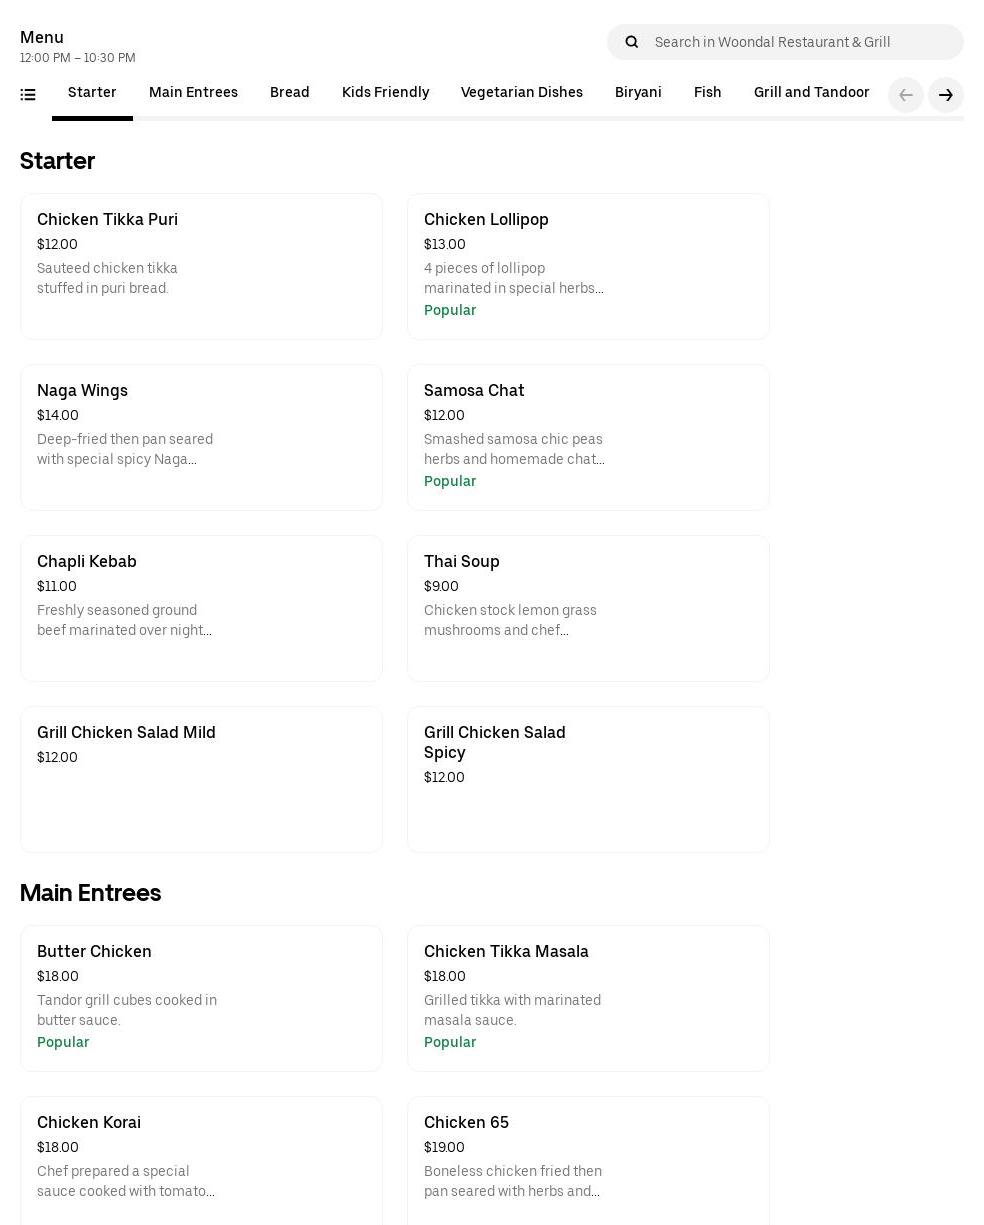984x1225 pixels.
Task: Open the menu category list icon
Action: click(28, 95)
